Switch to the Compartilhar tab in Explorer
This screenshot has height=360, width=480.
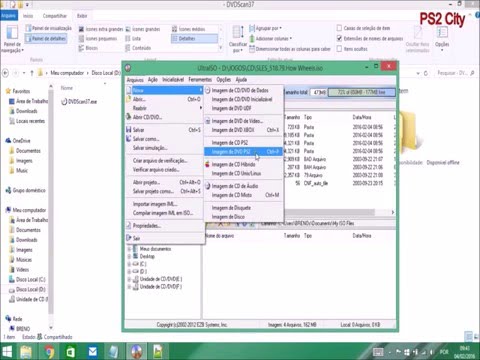pos(55,16)
